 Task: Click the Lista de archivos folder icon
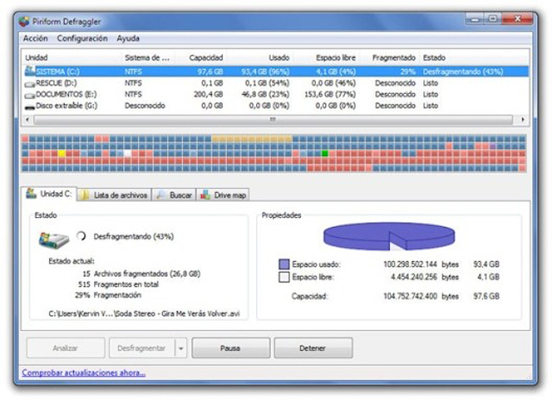coord(84,195)
